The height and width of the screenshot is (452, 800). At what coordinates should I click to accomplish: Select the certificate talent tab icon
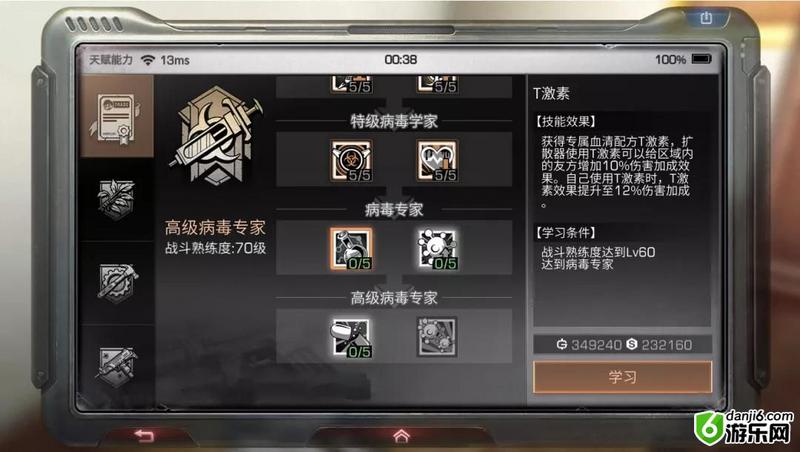pyautogui.click(x=117, y=117)
